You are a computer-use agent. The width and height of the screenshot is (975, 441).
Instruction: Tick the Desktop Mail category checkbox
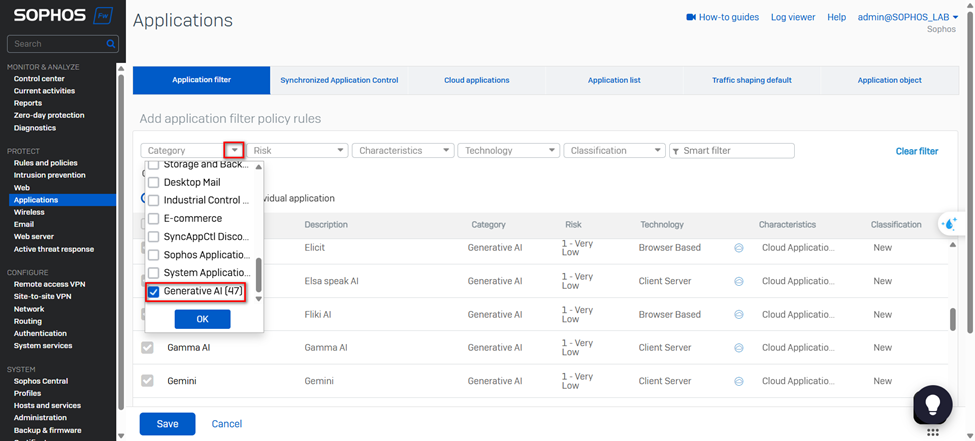tap(154, 183)
